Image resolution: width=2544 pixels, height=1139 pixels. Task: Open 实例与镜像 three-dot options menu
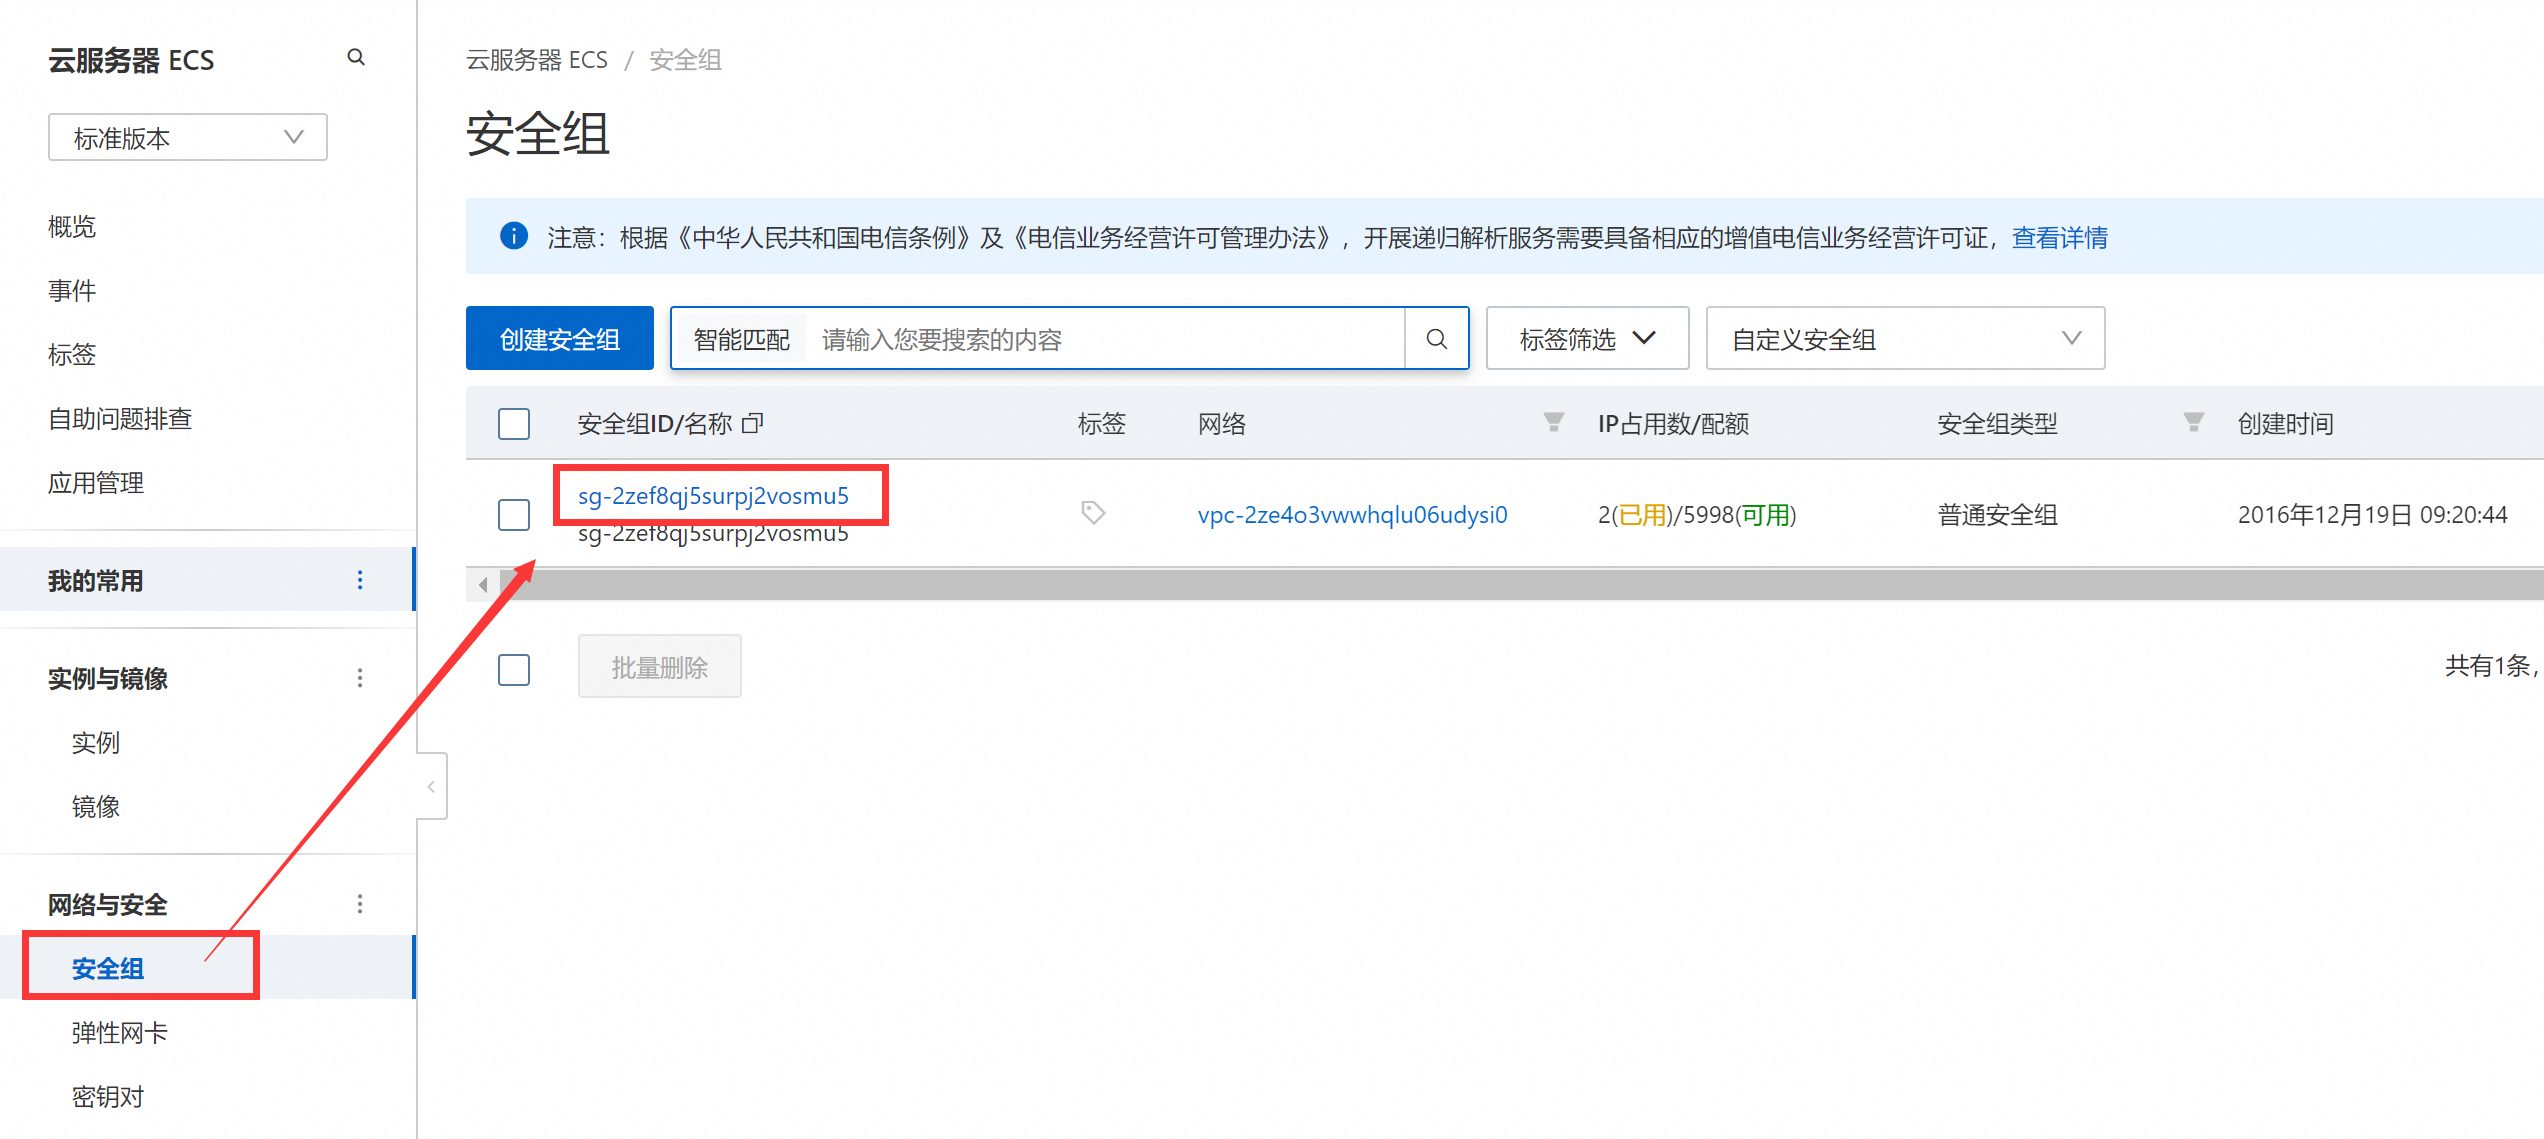[x=360, y=678]
